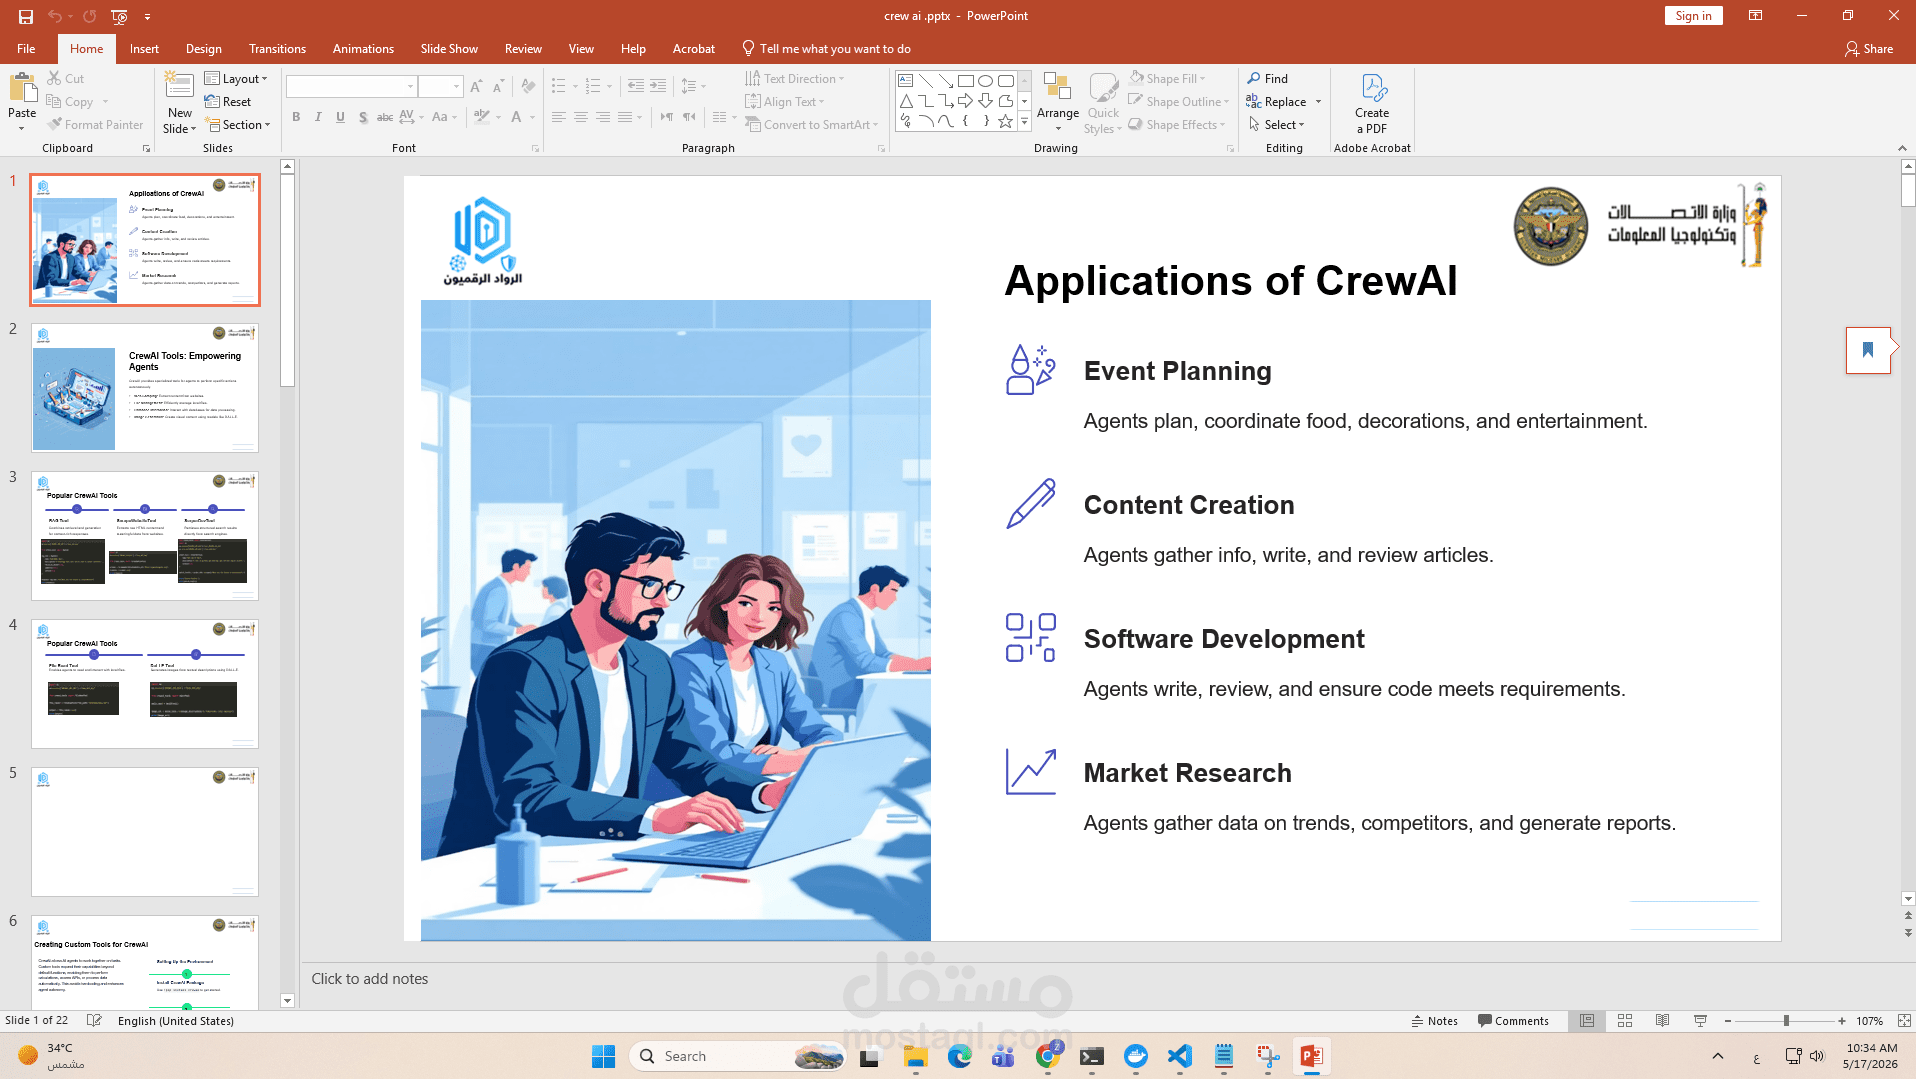
Task: Click the spell check status icon
Action: pyautogui.click(x=94, y=1021)
